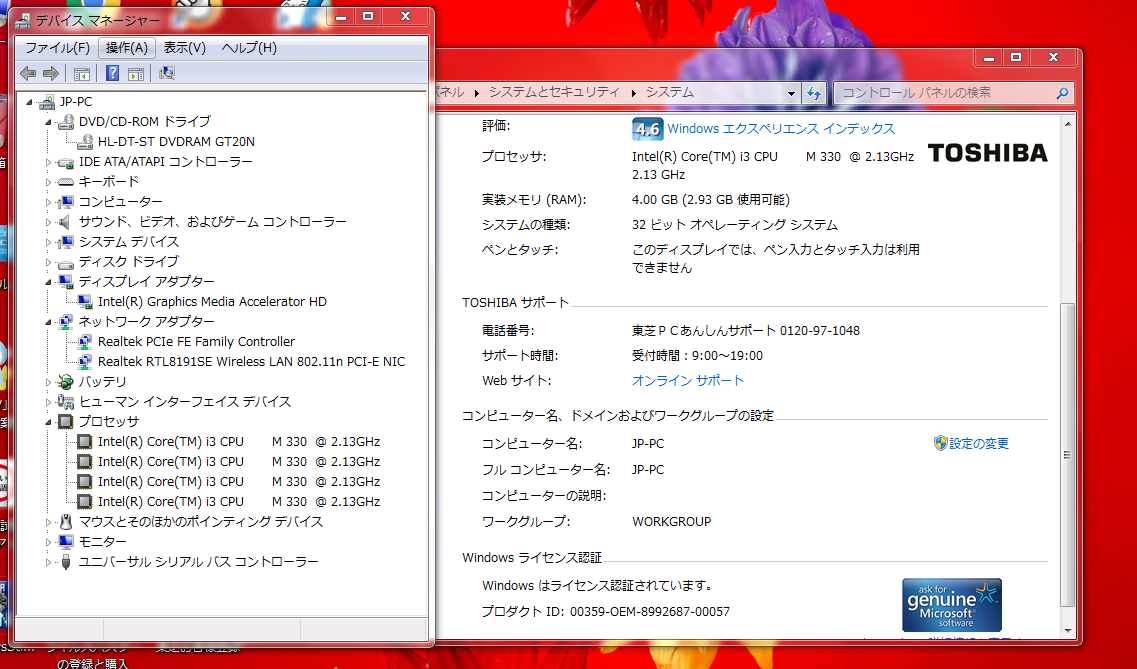Select the first Intel Core i3 CPU icon

(85, 441)
